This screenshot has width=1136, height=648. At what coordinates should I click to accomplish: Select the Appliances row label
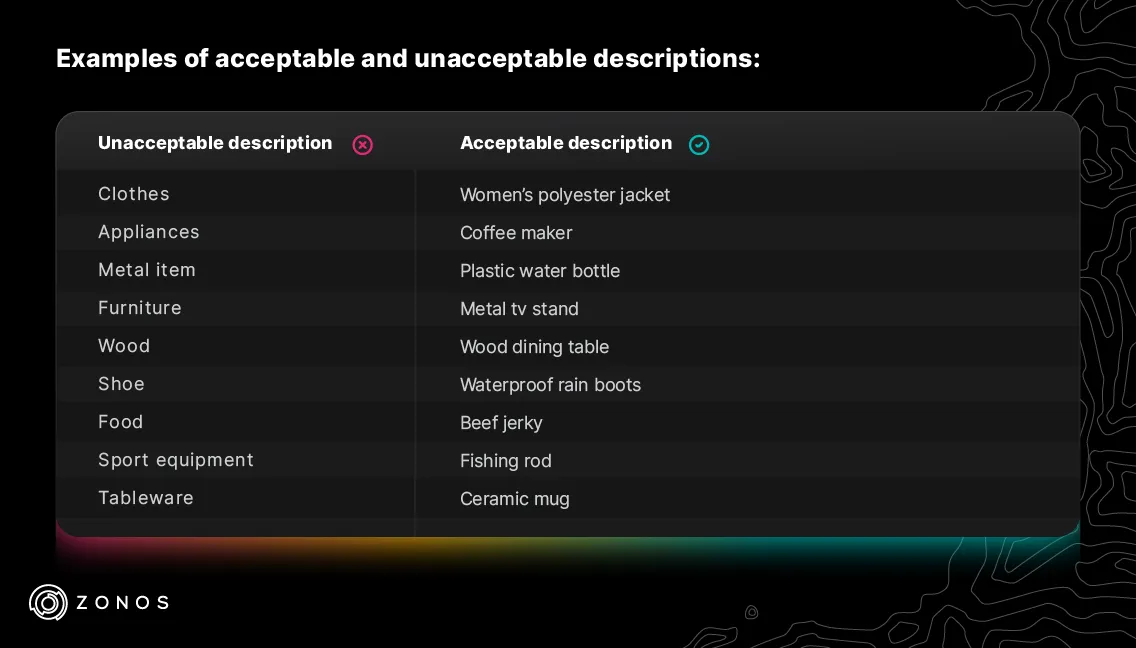(x=149, y=232)
